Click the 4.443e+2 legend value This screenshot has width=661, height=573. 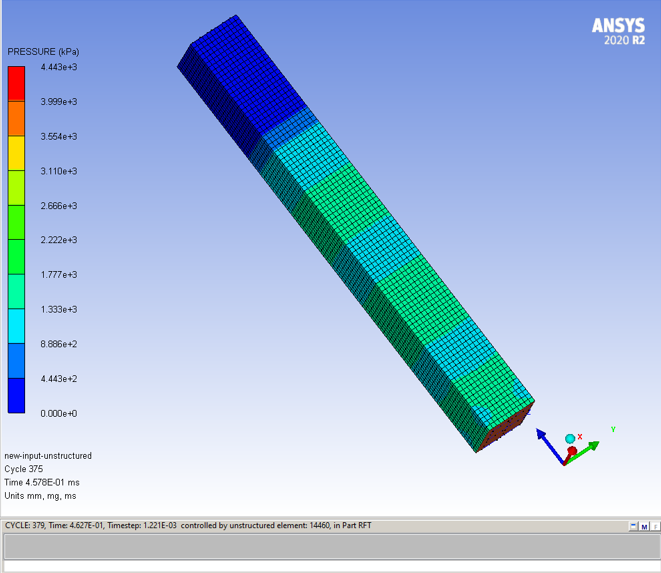pos(59,379)
